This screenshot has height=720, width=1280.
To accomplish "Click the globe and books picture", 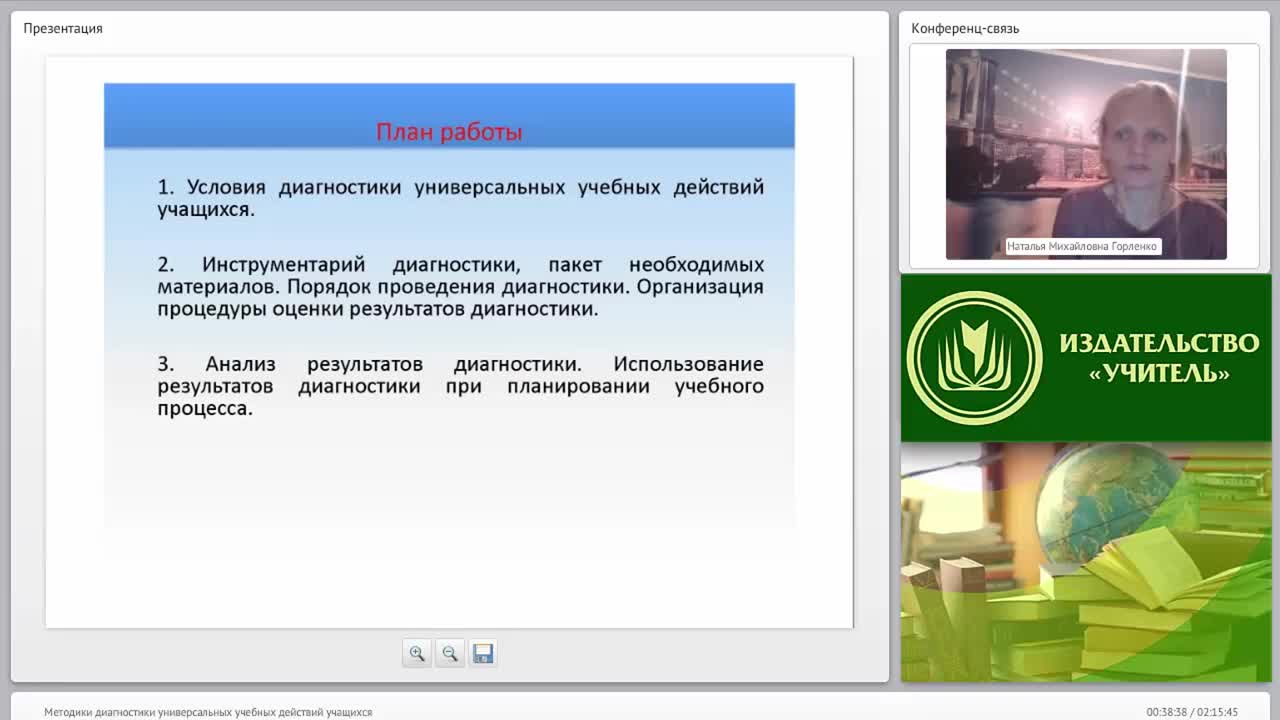I will 1086,563.
